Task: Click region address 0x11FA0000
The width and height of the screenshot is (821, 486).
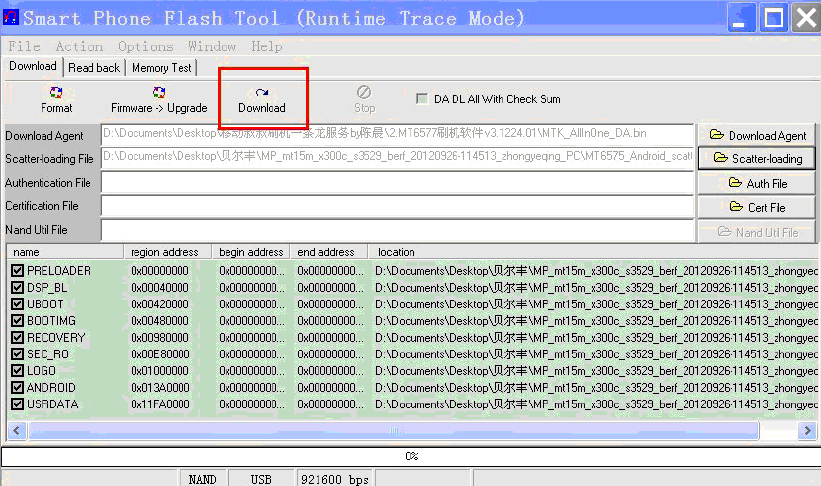Action: (x=160, y=405)
